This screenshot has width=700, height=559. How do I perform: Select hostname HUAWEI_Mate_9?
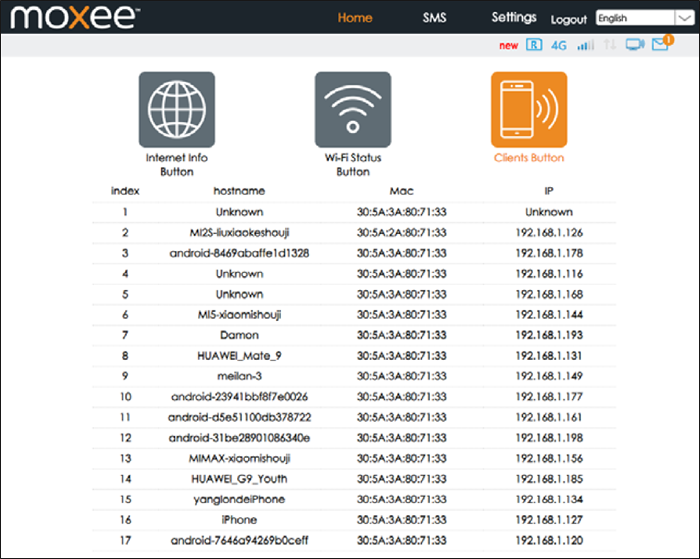click(x=239, y=356)
